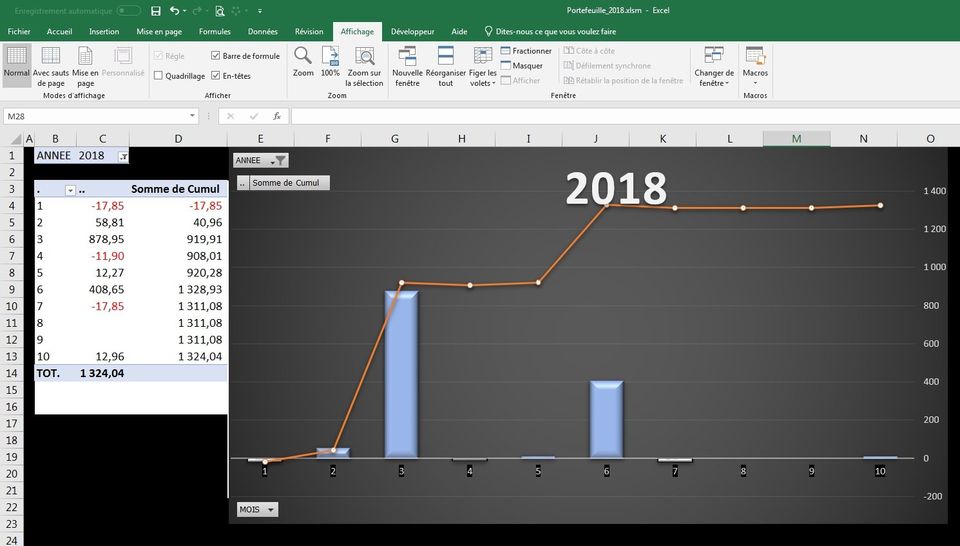Image resolution: width=960 pixels, height=546 pixels.
Task: Click the Personnalisé views icon
Action: click(x=123, y=62)
